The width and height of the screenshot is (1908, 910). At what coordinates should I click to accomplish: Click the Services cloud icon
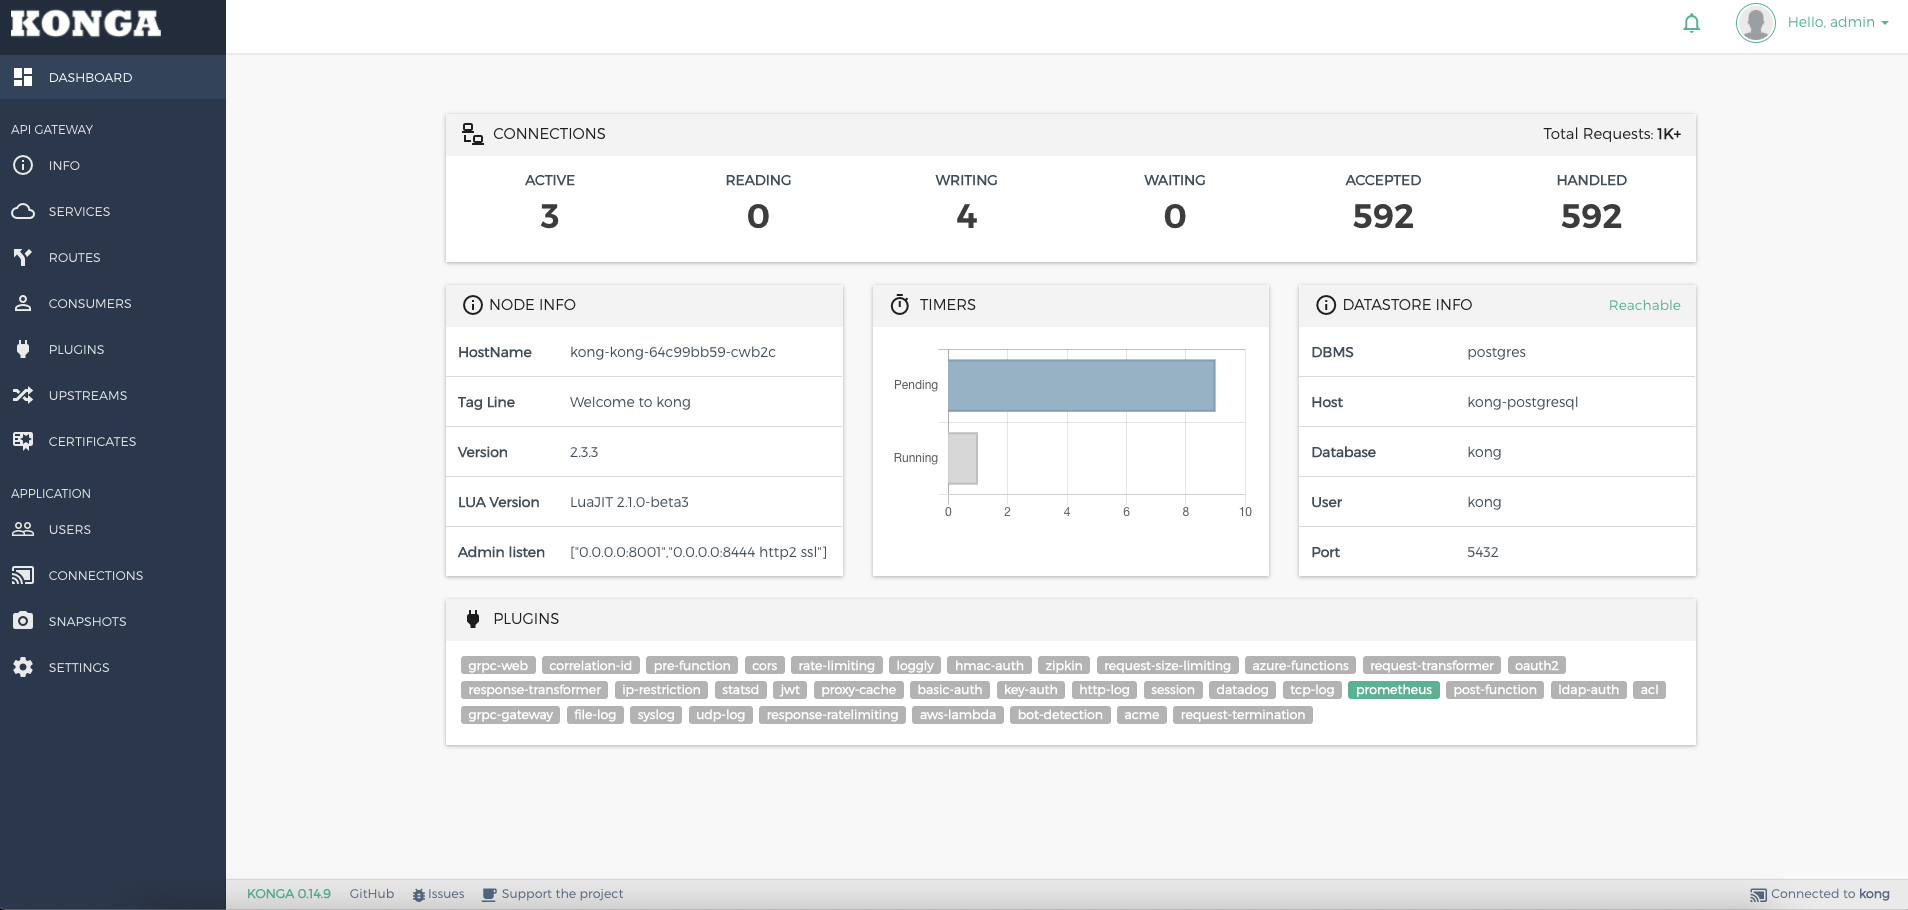point(23,211)
